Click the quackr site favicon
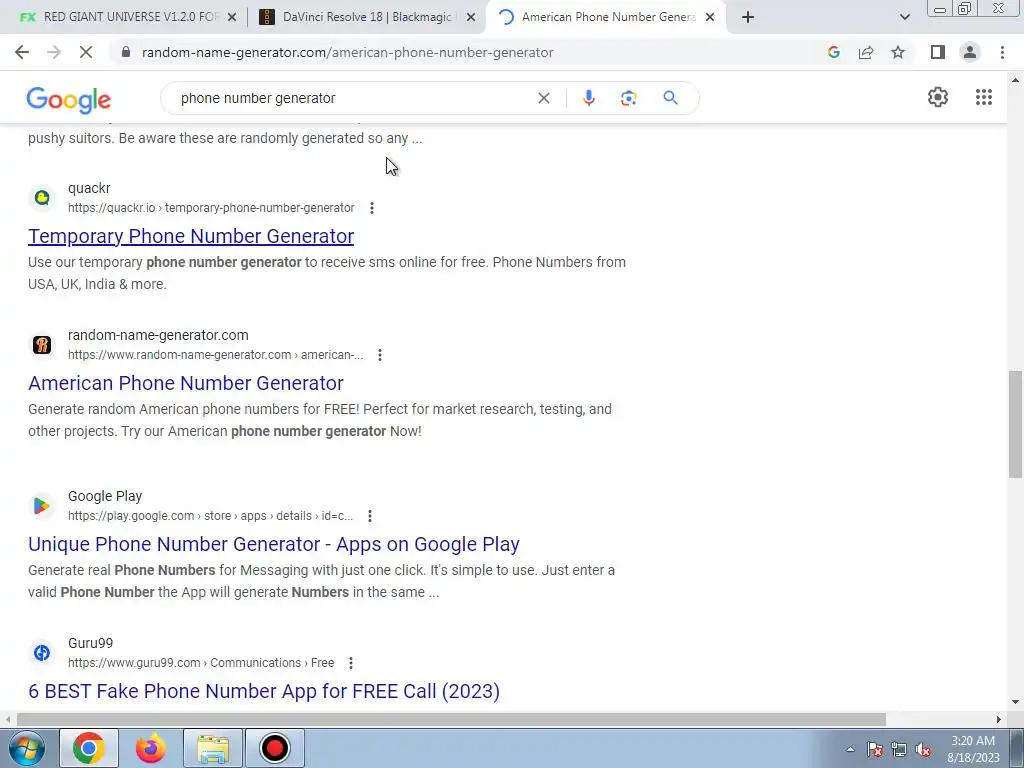 point(42,198)
